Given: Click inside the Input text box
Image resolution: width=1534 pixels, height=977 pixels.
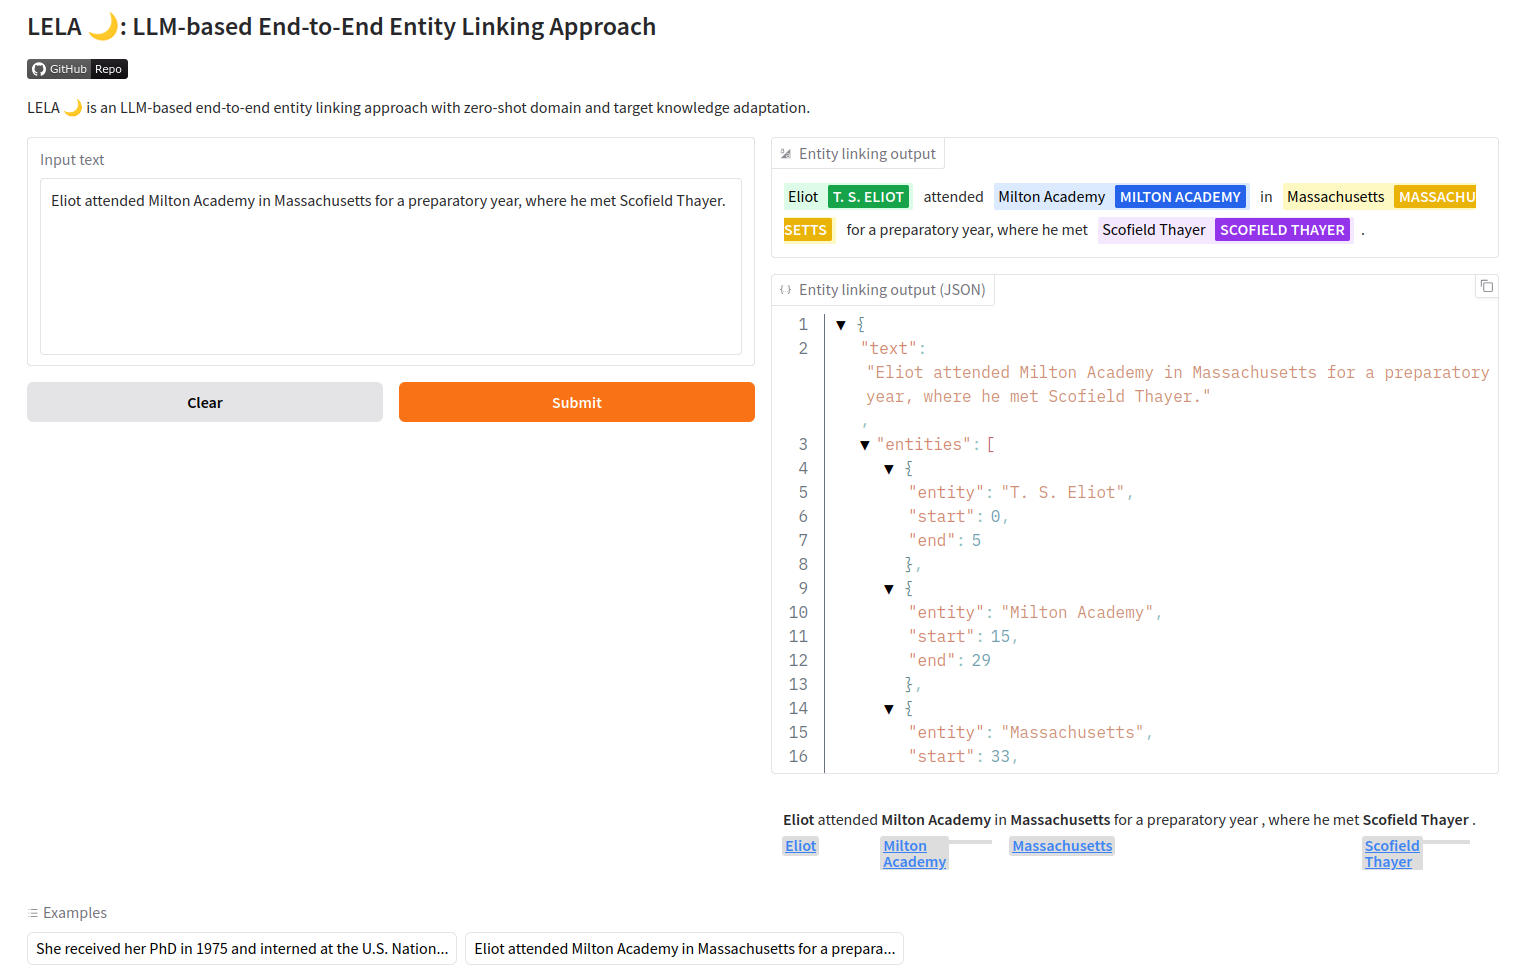Looking at the screenshot, I should point(390,265).
